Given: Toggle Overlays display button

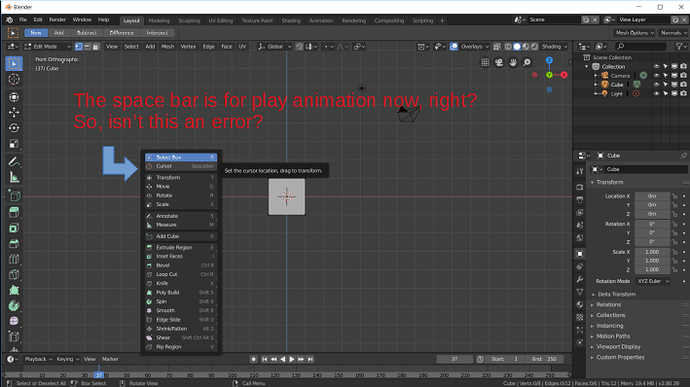Looking at the screenshot, I should click(x=454, y=47).
